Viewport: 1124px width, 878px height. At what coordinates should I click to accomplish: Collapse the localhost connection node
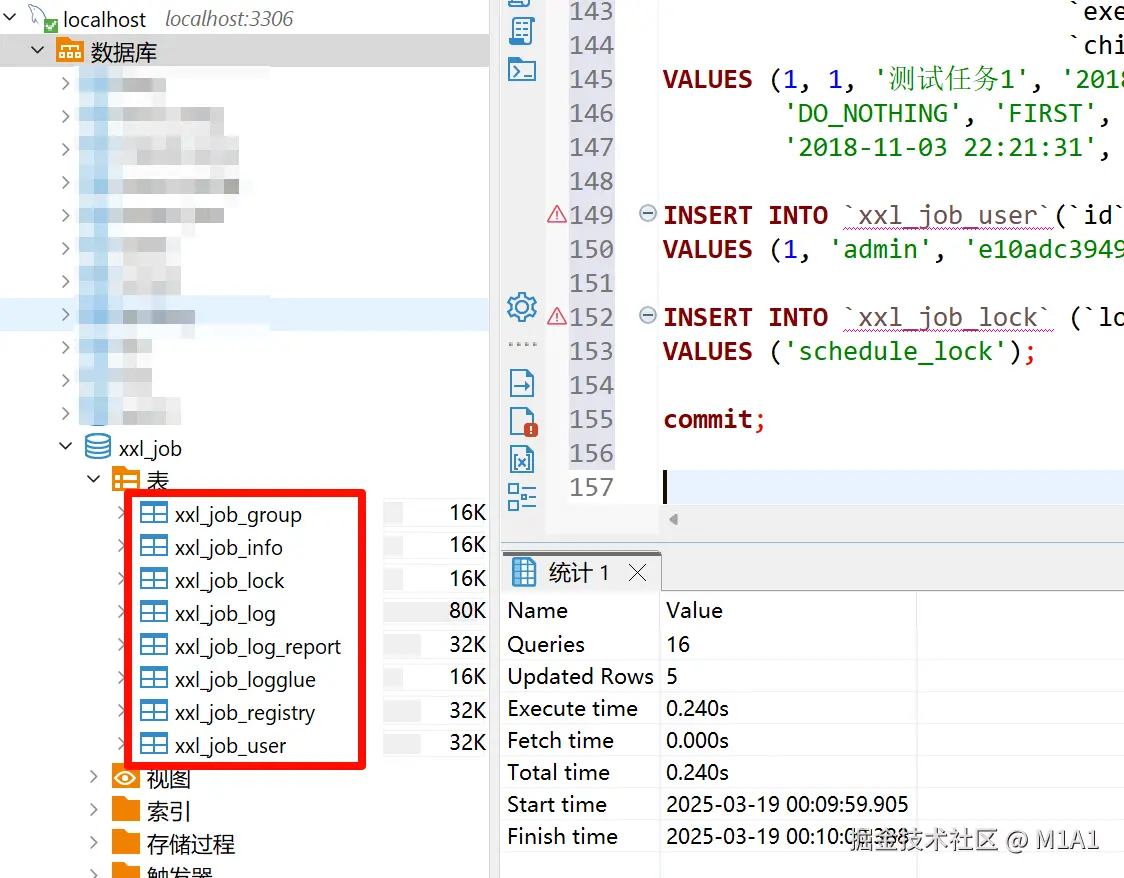point(9,17)
